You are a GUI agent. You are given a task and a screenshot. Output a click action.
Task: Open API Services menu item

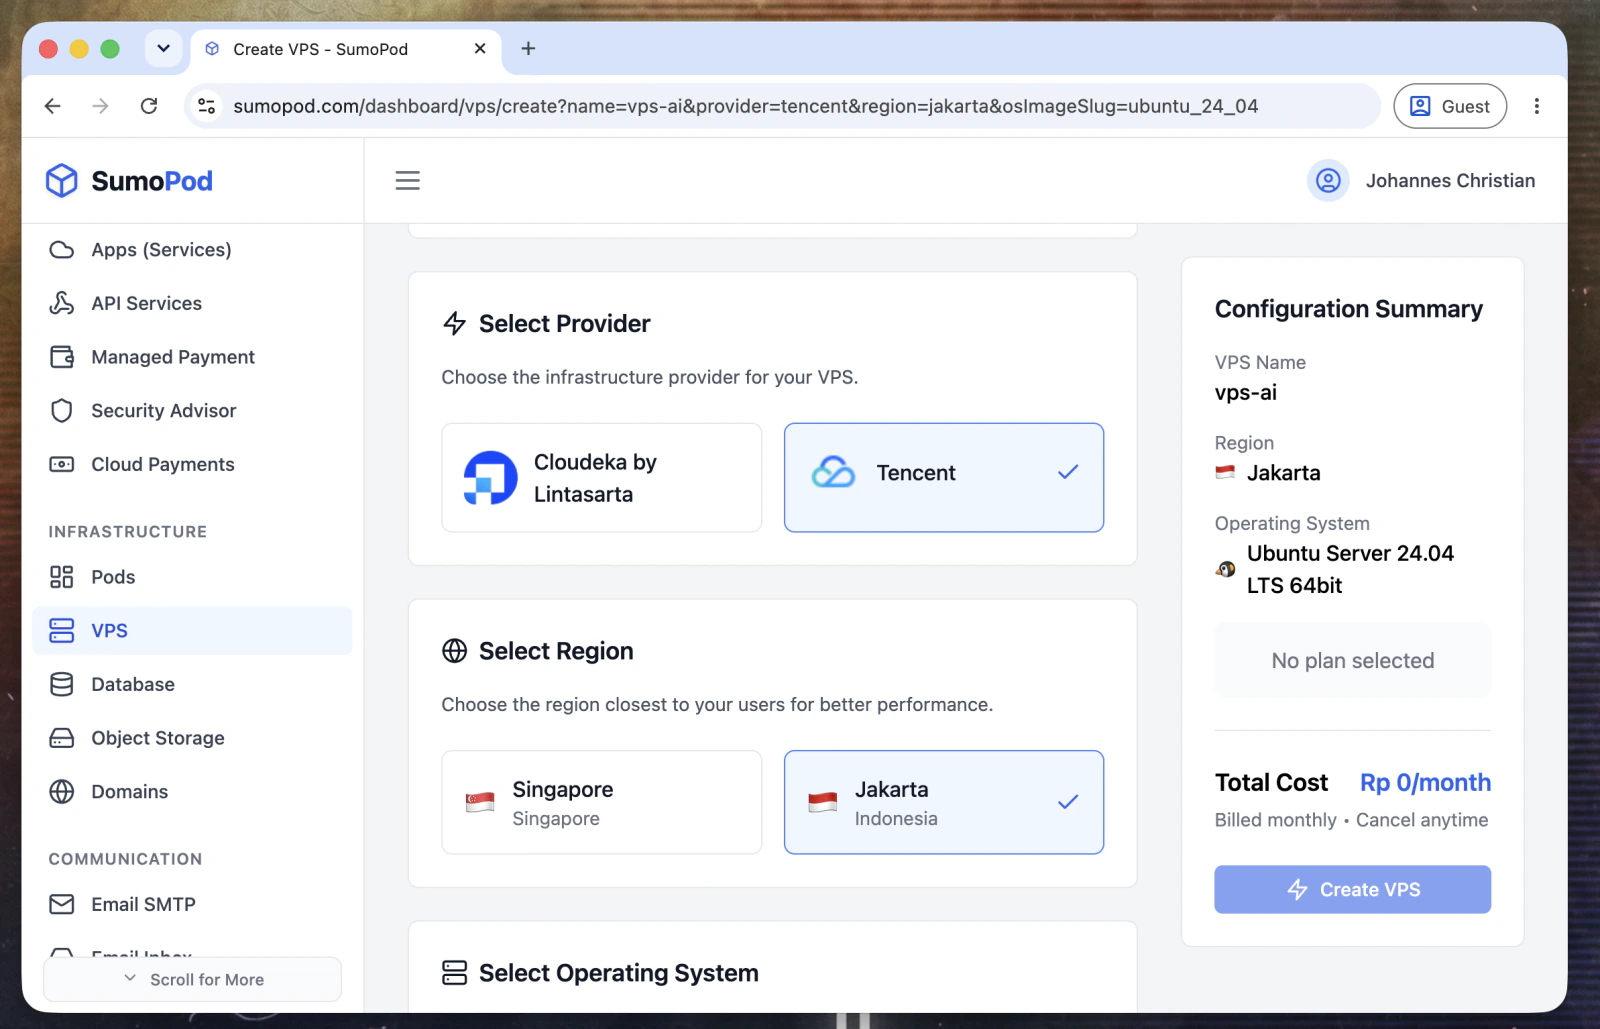[x=192, y=303]
